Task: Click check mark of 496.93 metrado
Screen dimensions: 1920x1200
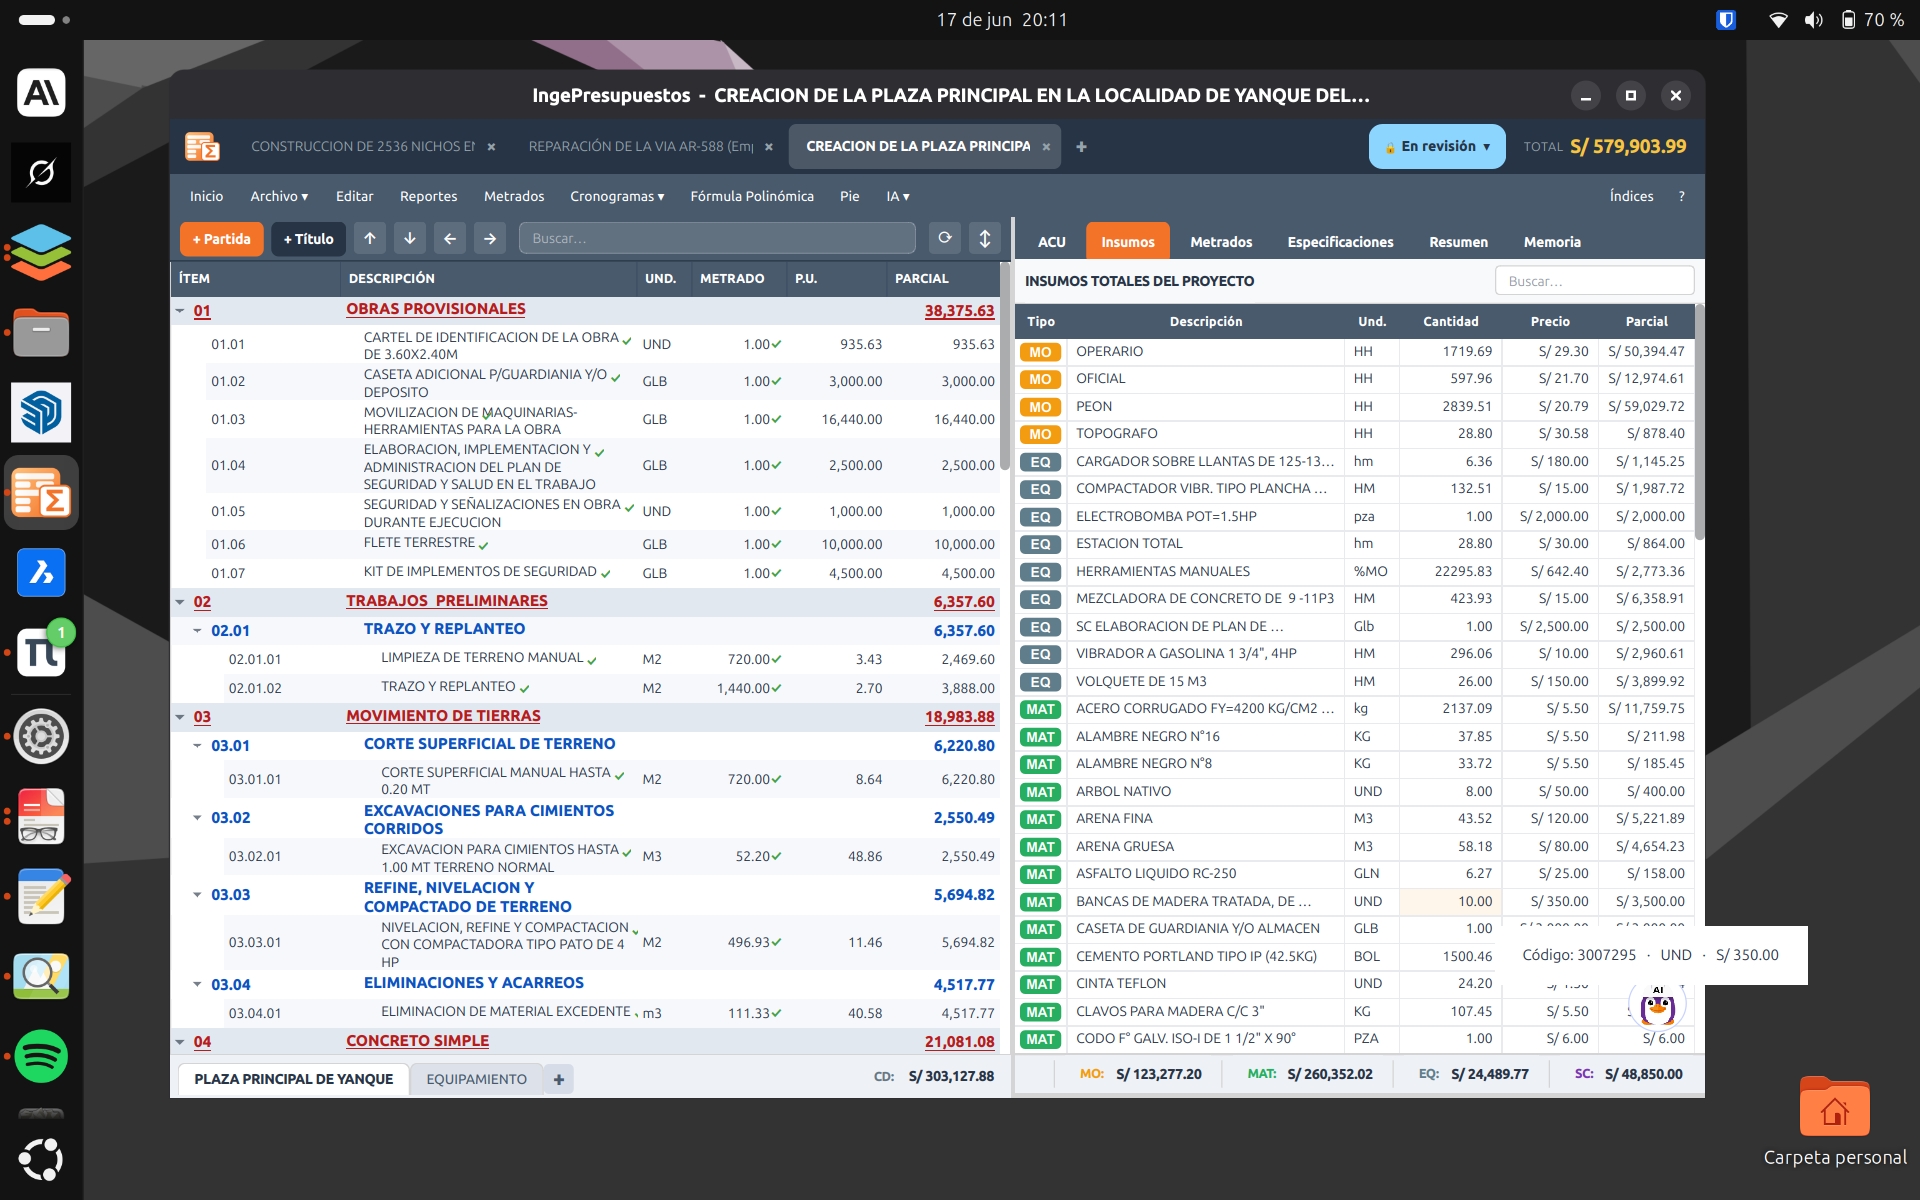Action: (776, 943)
